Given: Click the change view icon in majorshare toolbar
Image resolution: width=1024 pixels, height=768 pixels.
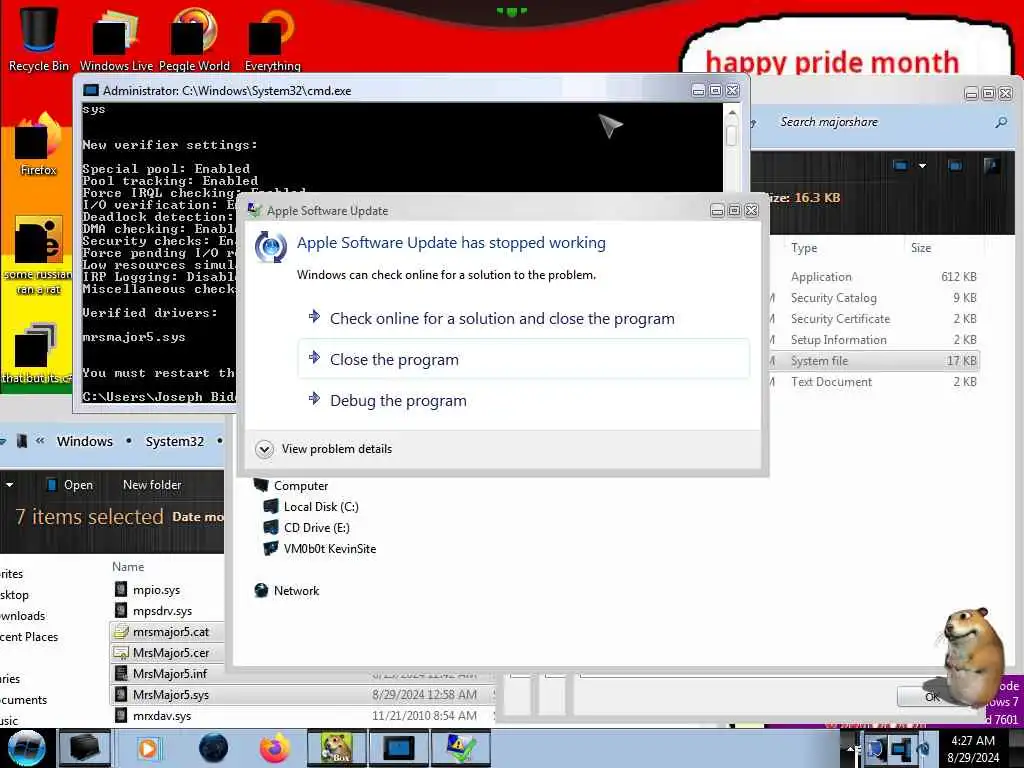Looking at the screenshot, I should point(900,166).
